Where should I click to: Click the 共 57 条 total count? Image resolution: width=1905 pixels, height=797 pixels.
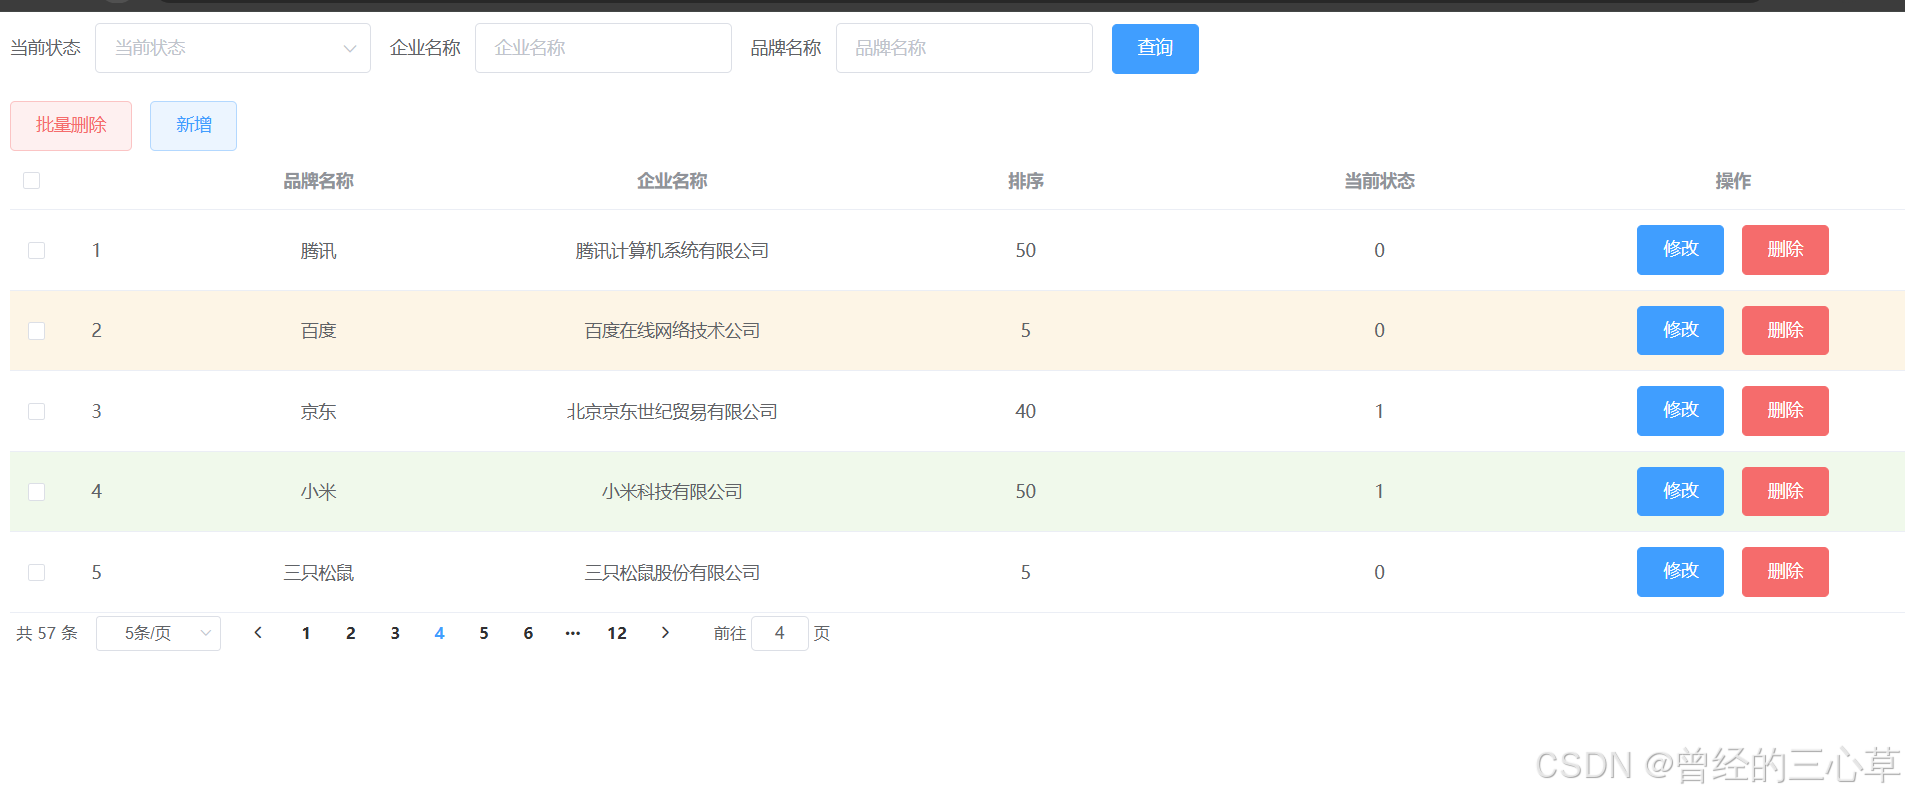pos(47,633)
